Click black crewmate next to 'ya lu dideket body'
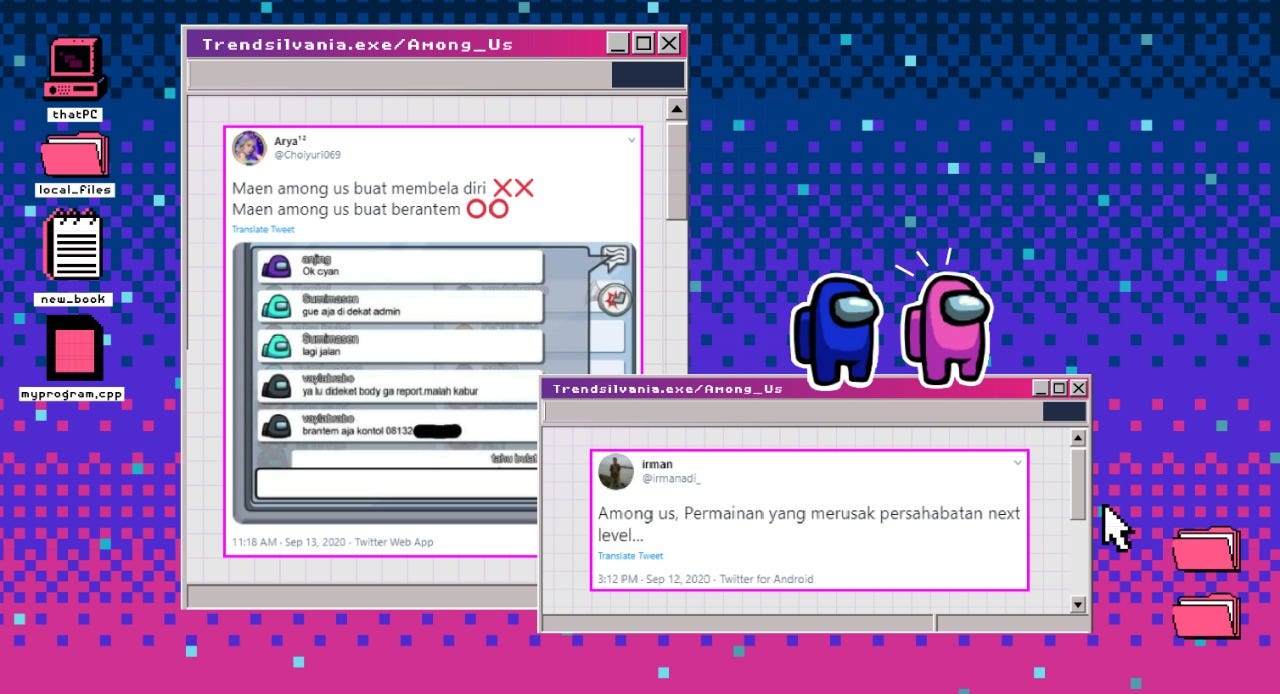 click(275, 385)
